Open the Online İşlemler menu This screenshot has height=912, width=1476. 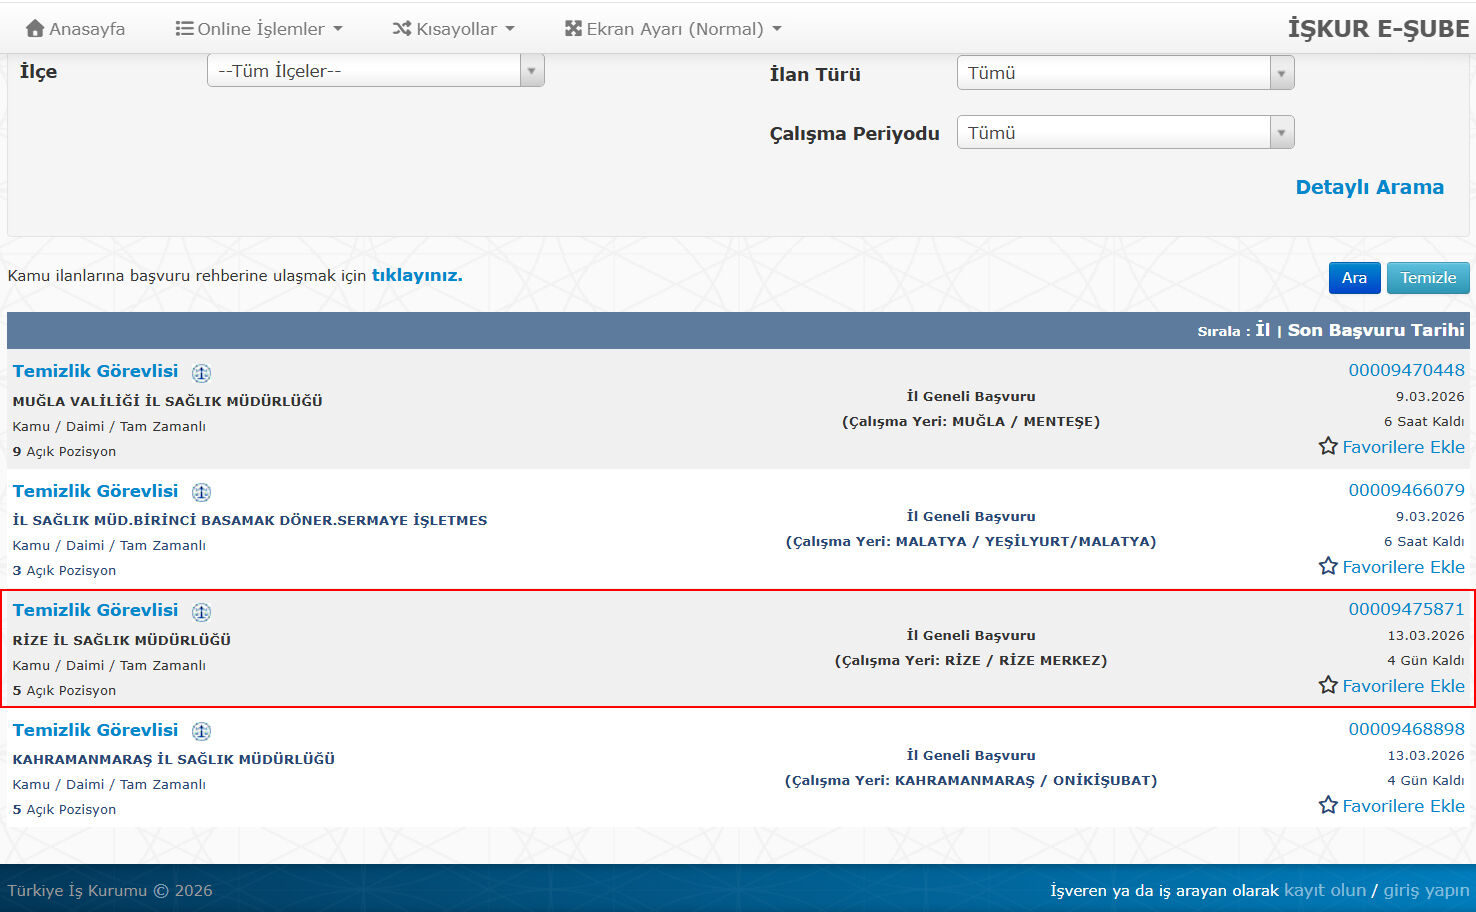(259, 29)
